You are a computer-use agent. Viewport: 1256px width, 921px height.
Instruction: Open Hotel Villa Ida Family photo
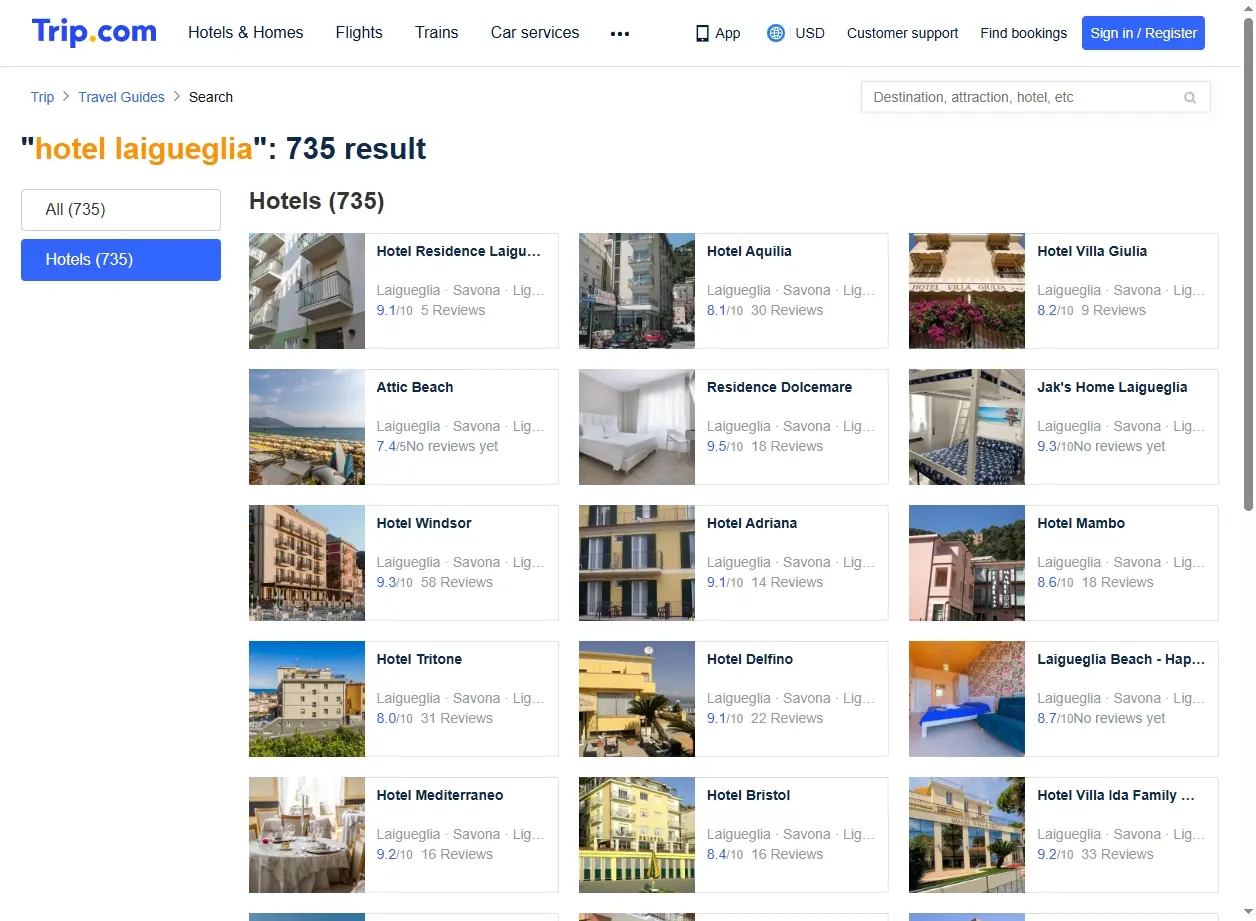967,835
